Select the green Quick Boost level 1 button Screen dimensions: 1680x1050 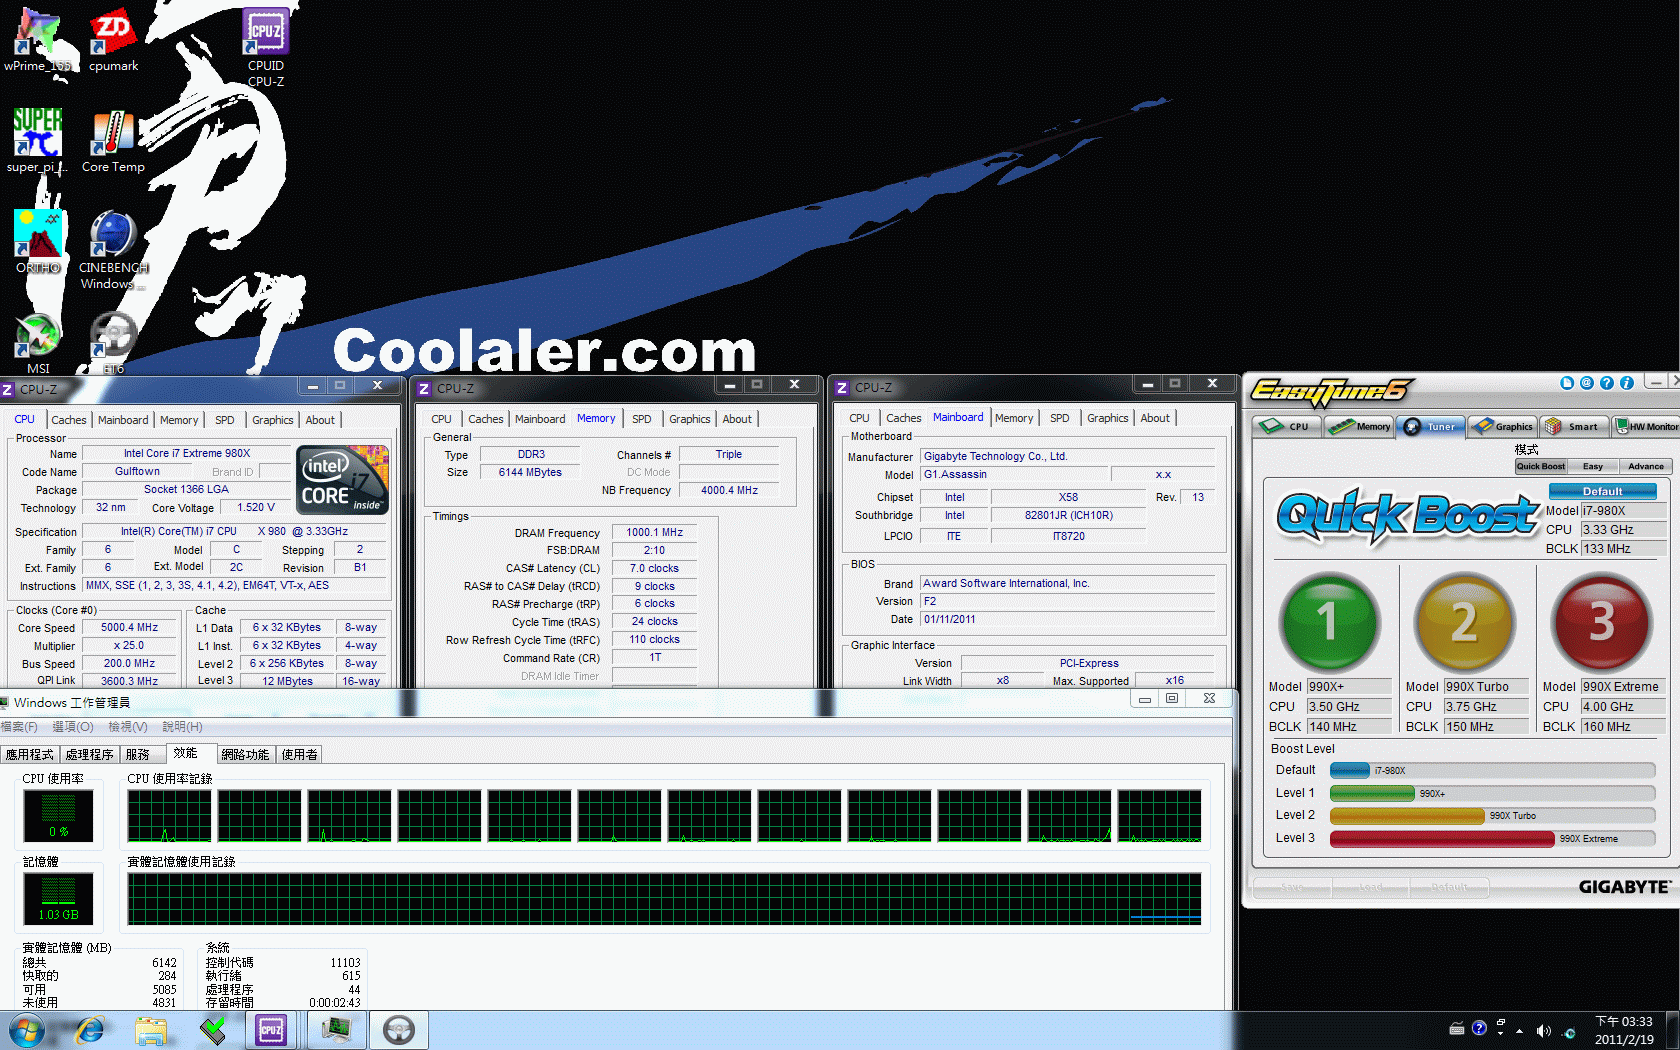click(1329, 622)
